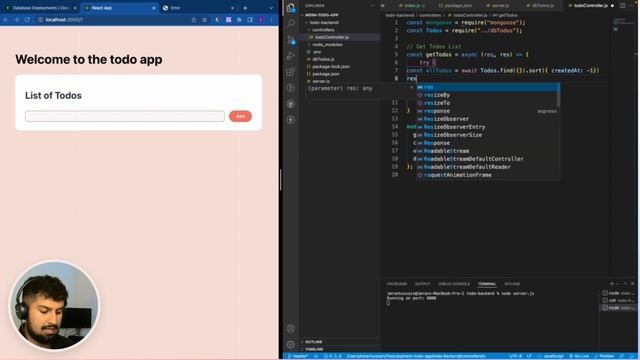Switch to the Output panel tab
This screenshot has width=640, height=360.
[422, 284]
